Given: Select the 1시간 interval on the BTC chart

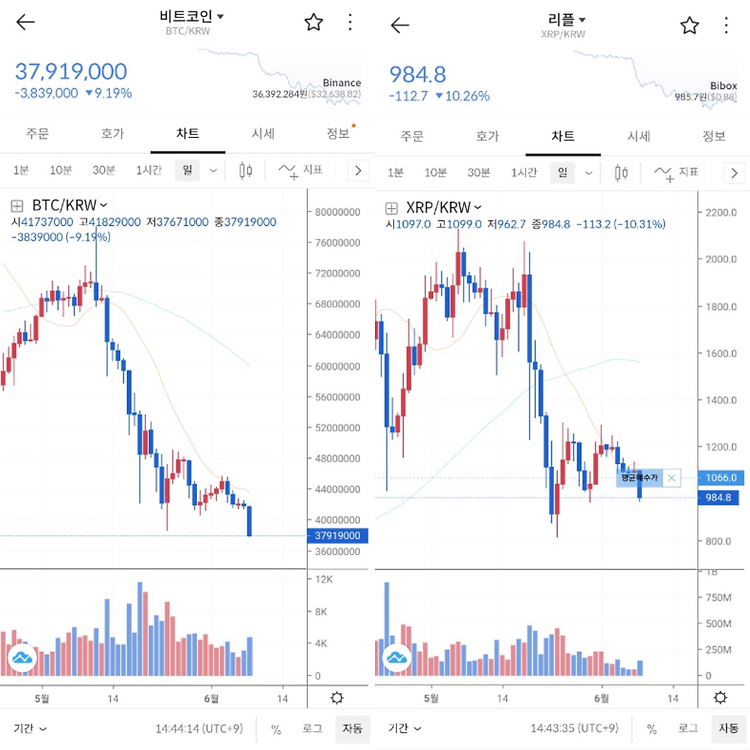Looking at the screenshot, I should pos(149,170).
